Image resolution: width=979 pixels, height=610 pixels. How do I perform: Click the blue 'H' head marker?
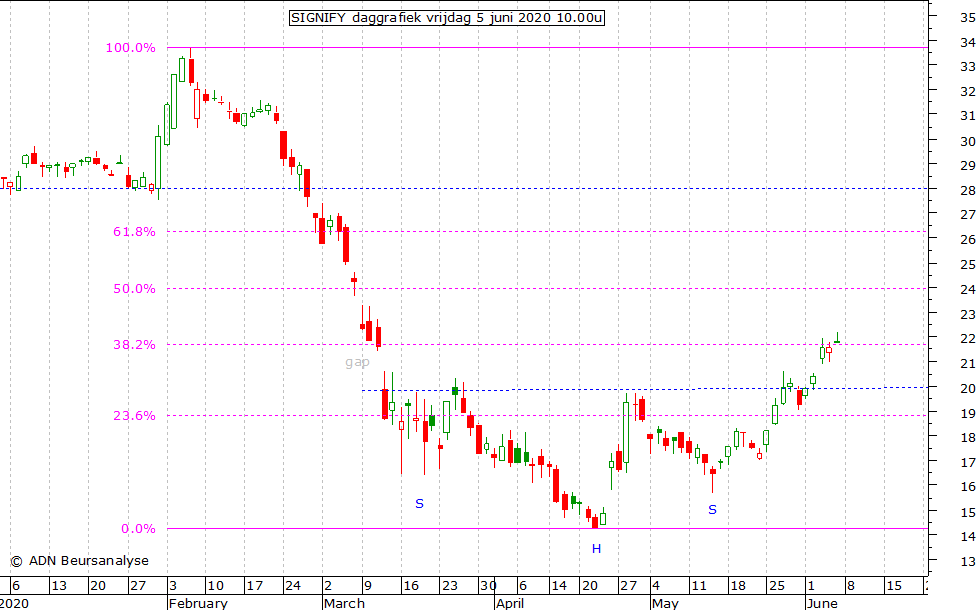pyautogui.click(x=596, y=549)
